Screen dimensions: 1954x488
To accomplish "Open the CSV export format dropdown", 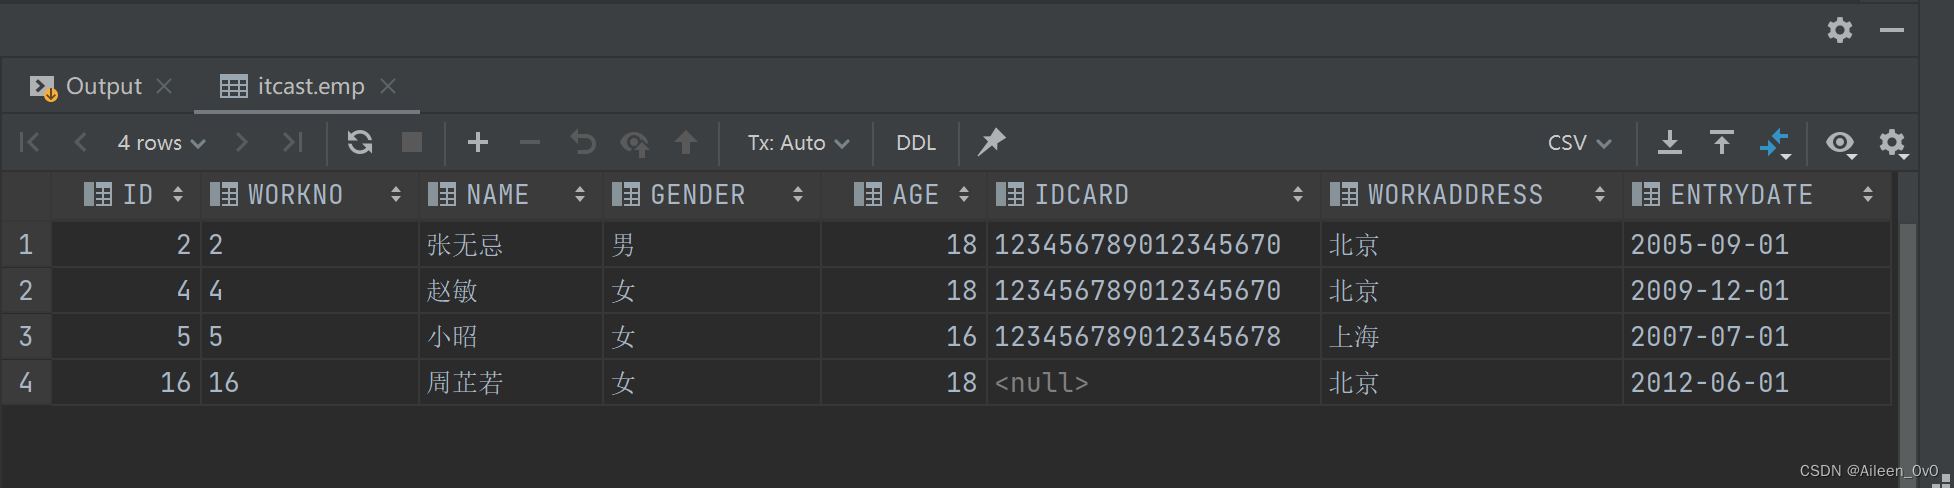I will [1579, 143].
